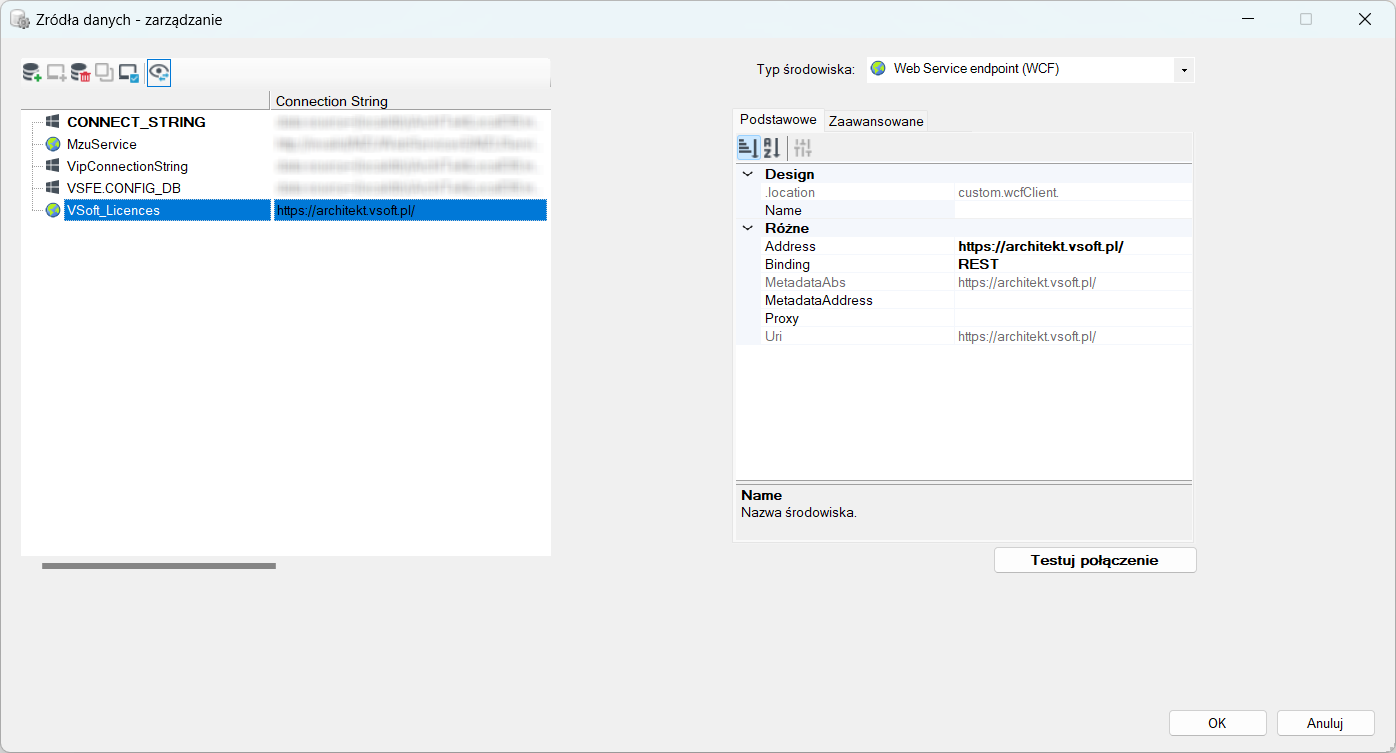Sort properties by category

(748, 148)
